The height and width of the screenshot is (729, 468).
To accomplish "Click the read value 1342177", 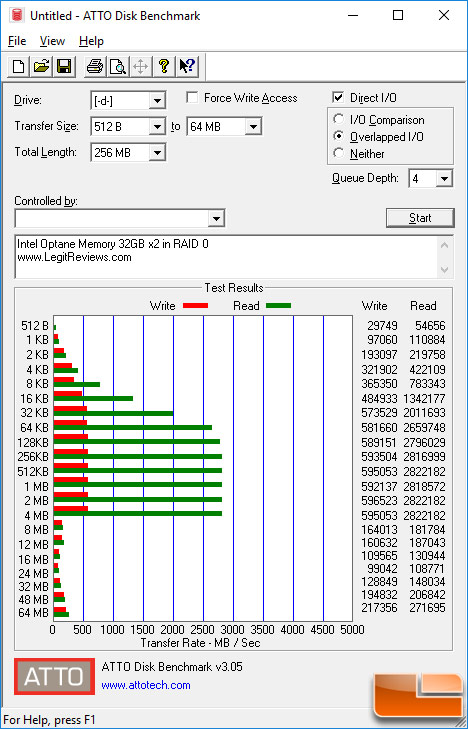I will pos(424,398).
